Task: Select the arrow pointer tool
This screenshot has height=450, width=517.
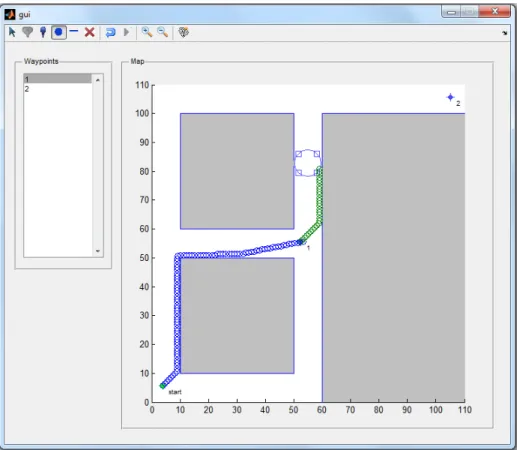Action: click(12, 32)
